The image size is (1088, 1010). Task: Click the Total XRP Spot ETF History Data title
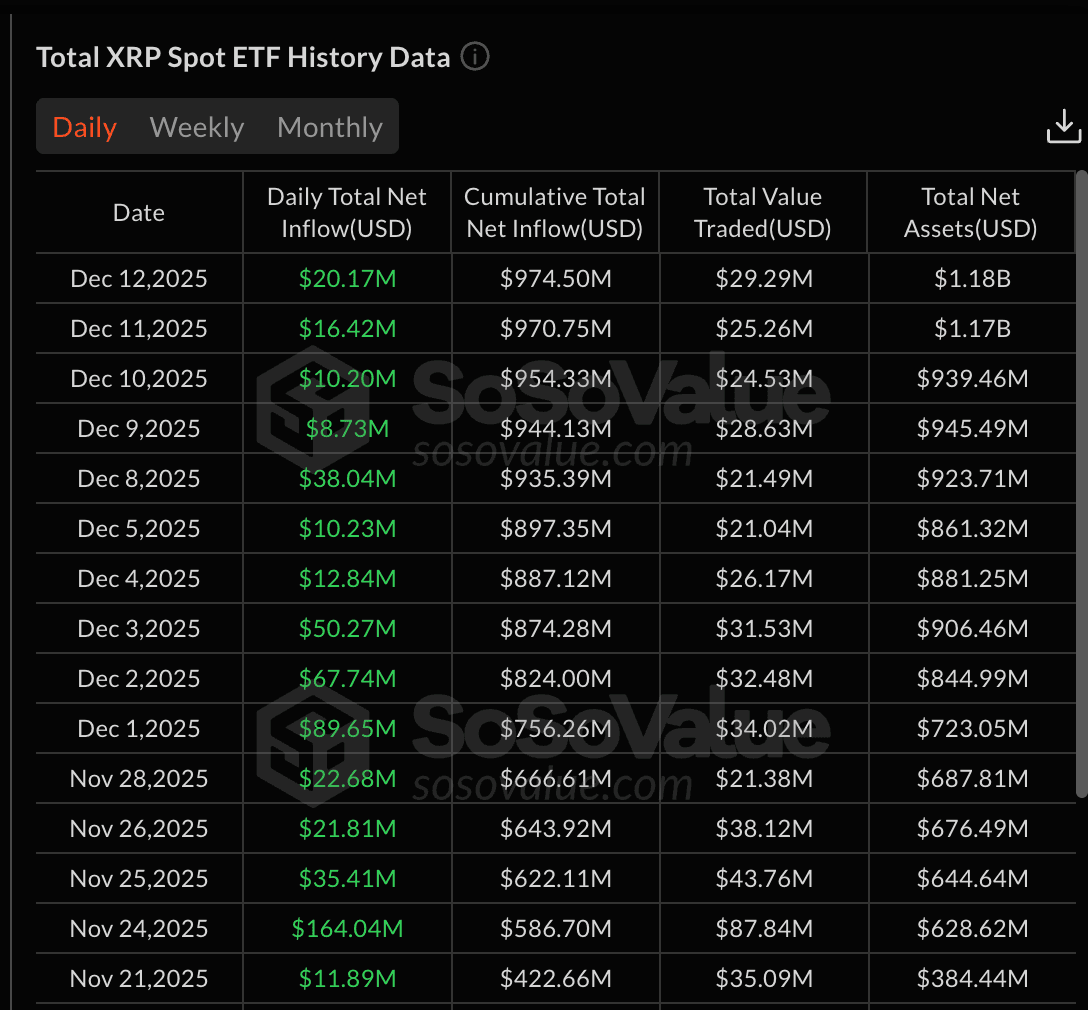coord(242,57)
